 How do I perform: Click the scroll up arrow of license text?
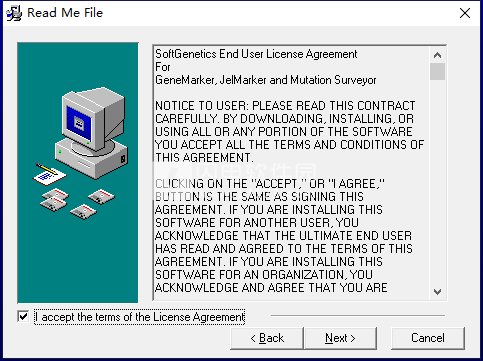[x=437, y=55]
